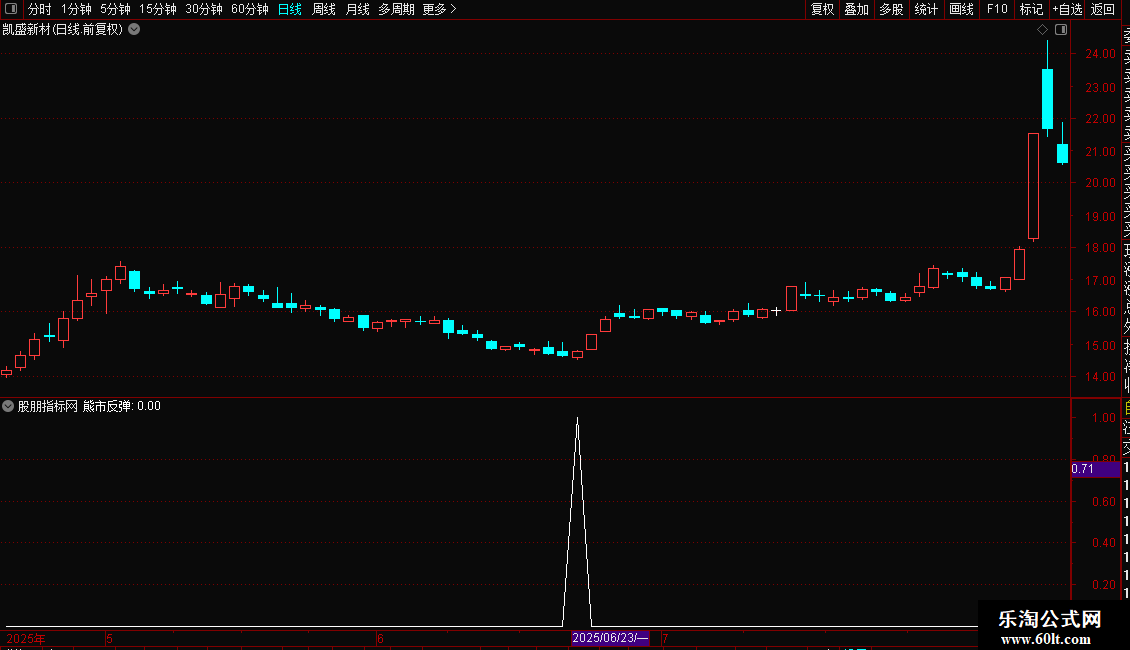1130x650 pixels.
Task: Add stock via +自选 button
Action: point(1067,9)
